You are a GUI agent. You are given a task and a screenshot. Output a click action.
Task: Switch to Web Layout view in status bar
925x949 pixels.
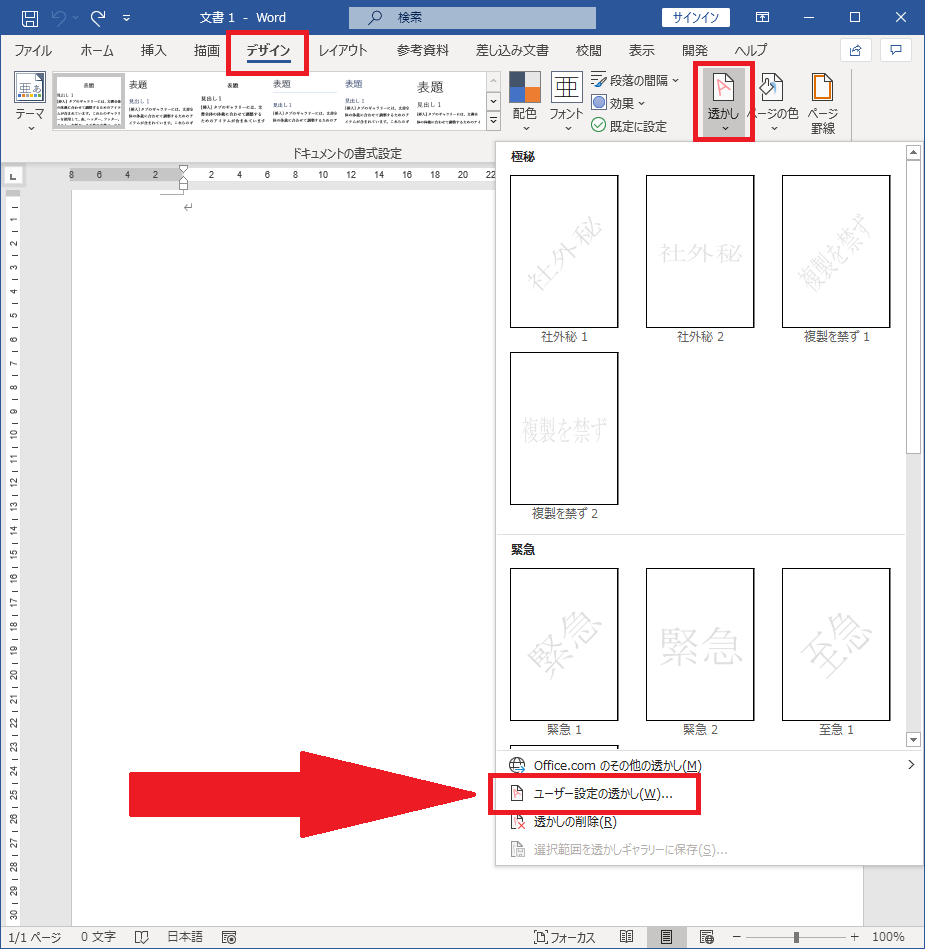click(706, 937)
